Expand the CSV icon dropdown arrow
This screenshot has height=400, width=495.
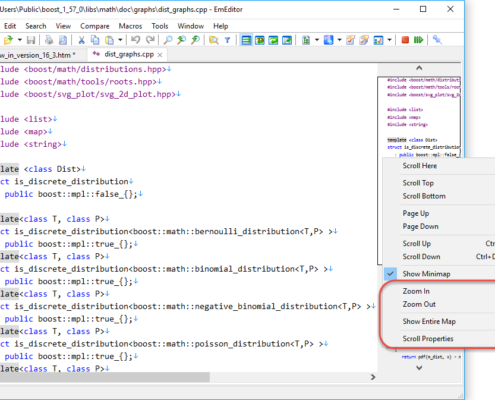[317, 40]
